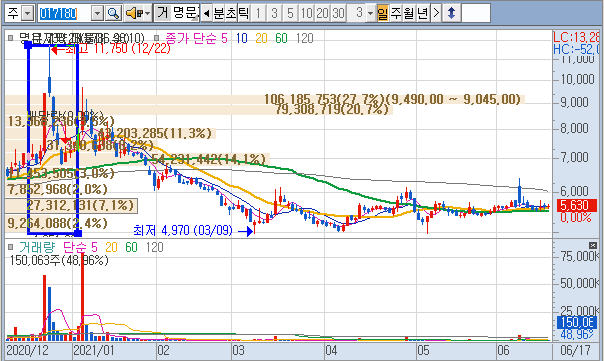Click the right arrow after 년
Screen dimensions: 604x361
pos(436,13)
